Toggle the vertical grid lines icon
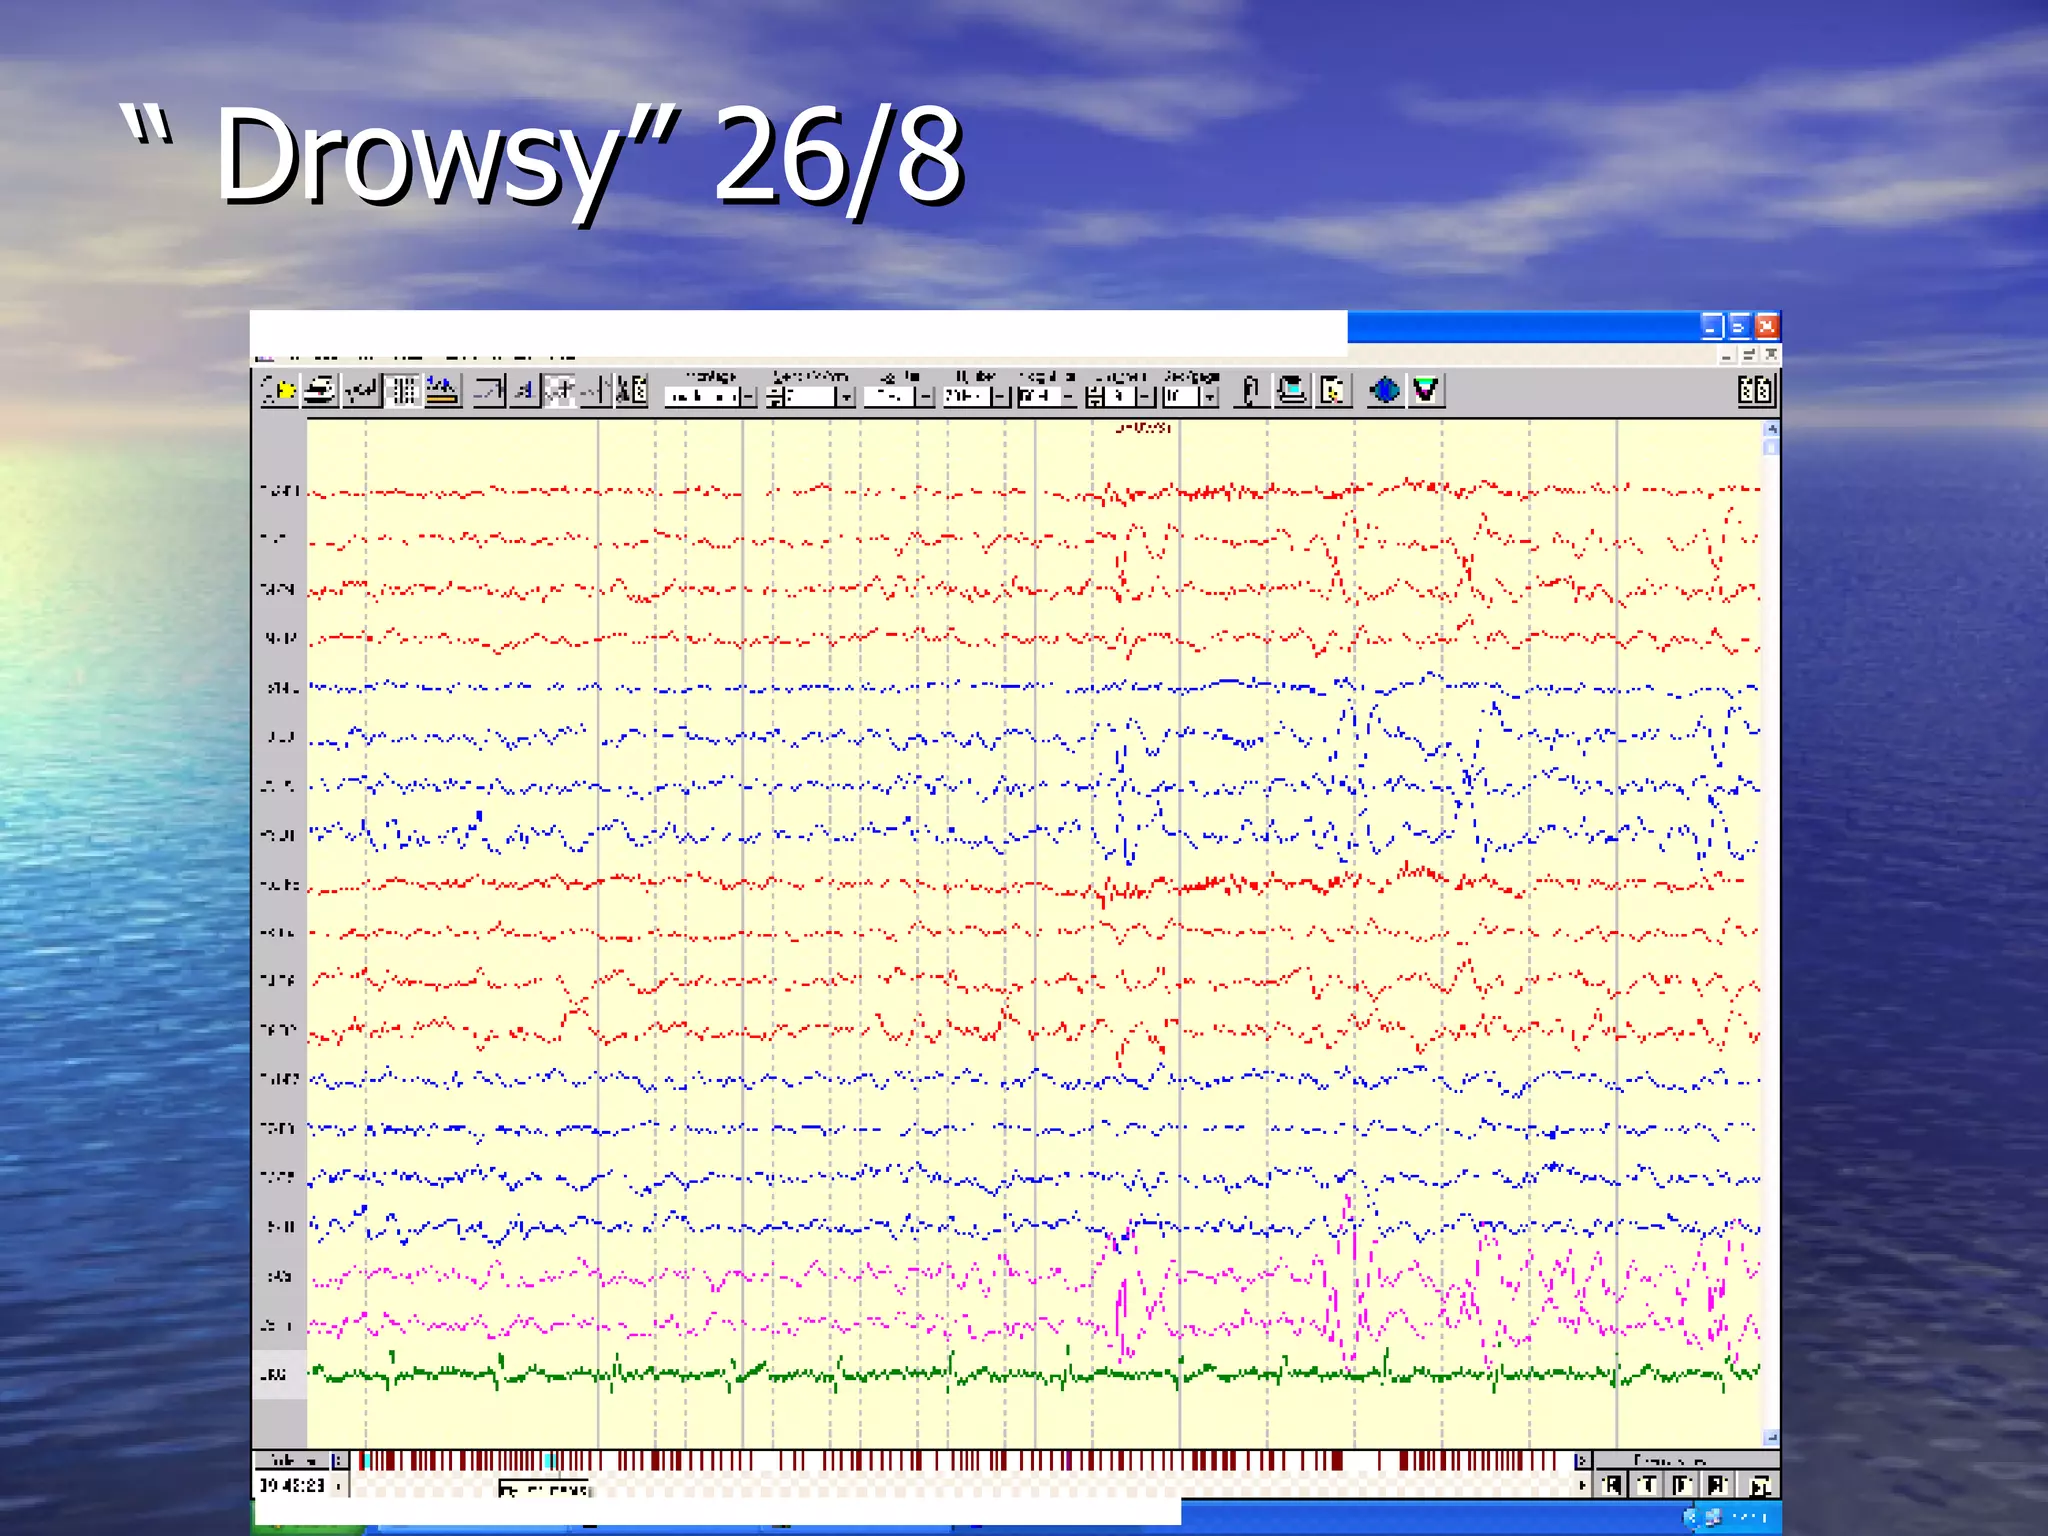Viewport: 2048px width, 1536px height. [402, 390]
